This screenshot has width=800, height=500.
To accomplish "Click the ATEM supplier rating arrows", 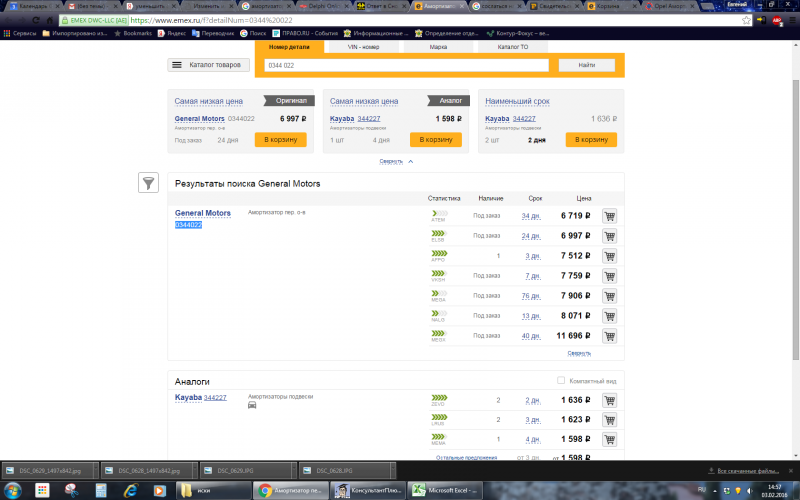I will (439, 213).
